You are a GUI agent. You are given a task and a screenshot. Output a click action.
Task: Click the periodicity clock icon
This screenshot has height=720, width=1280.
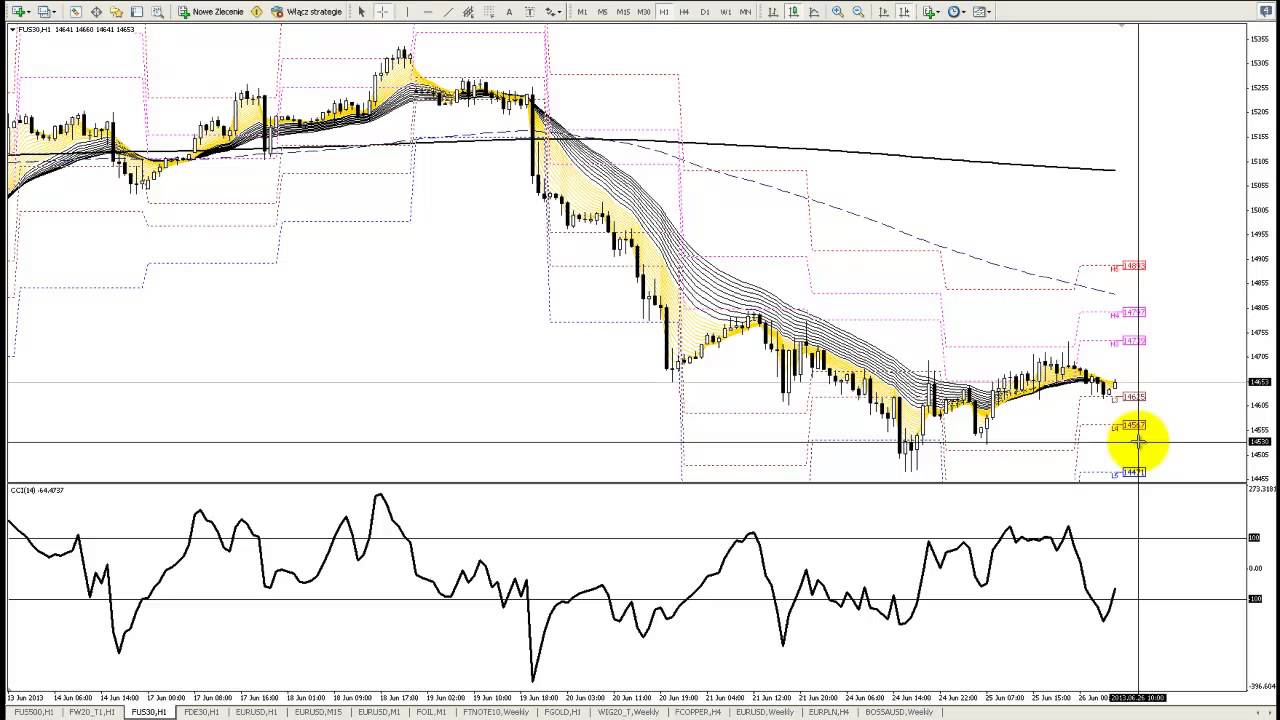point(954,12)
